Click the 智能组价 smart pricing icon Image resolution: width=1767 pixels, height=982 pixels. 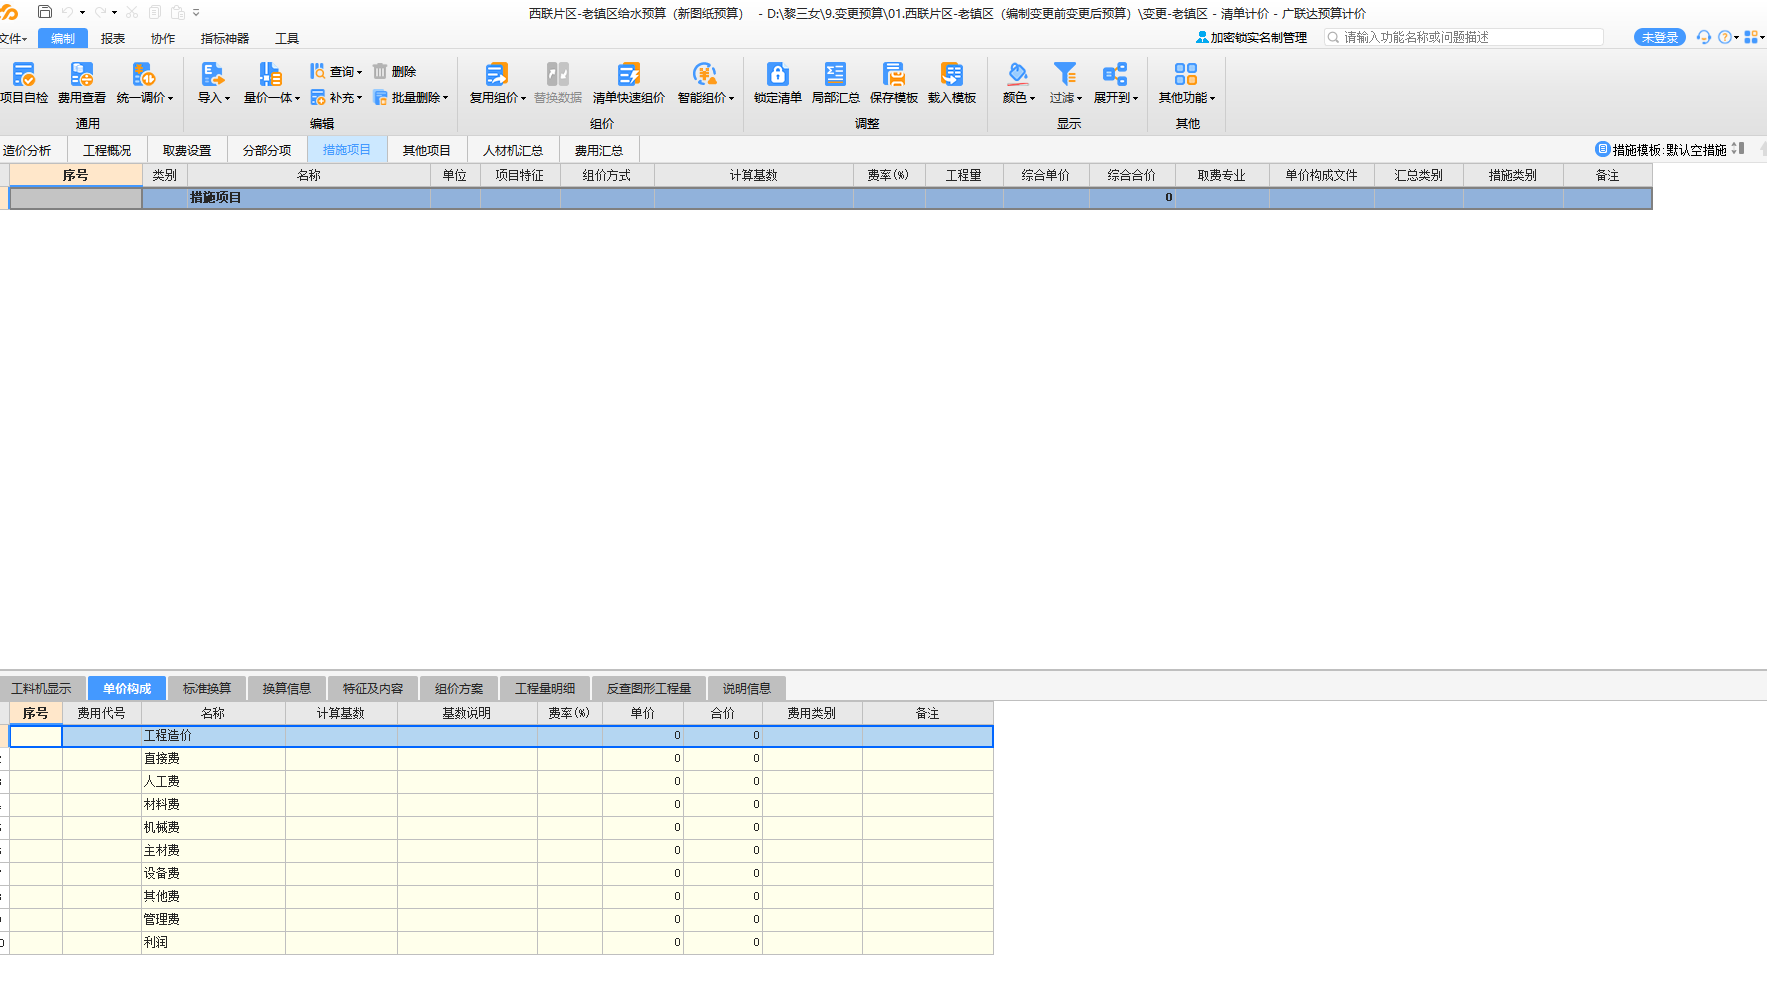point(705,74)
